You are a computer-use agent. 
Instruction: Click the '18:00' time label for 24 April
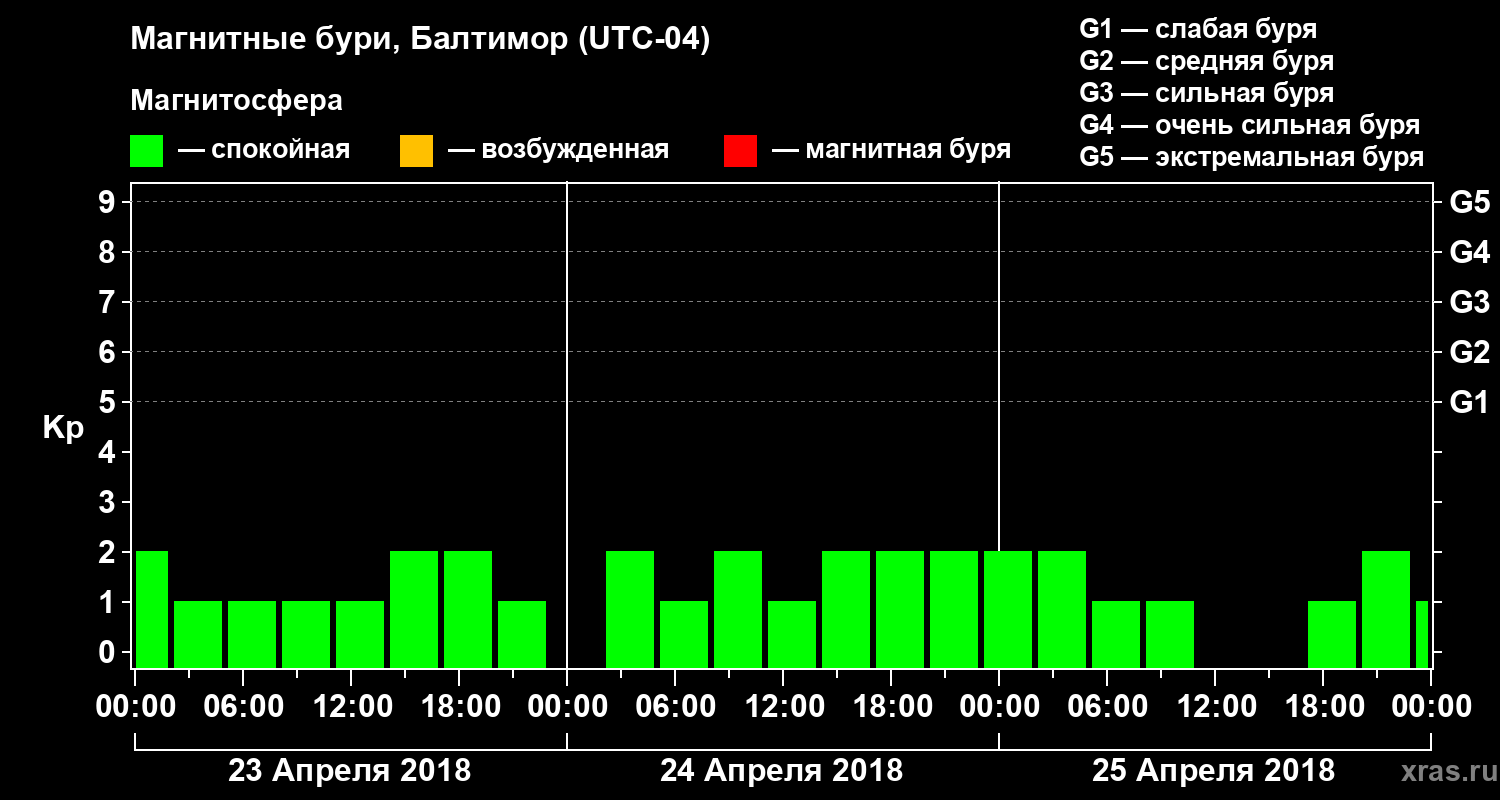tap(891, 707)
